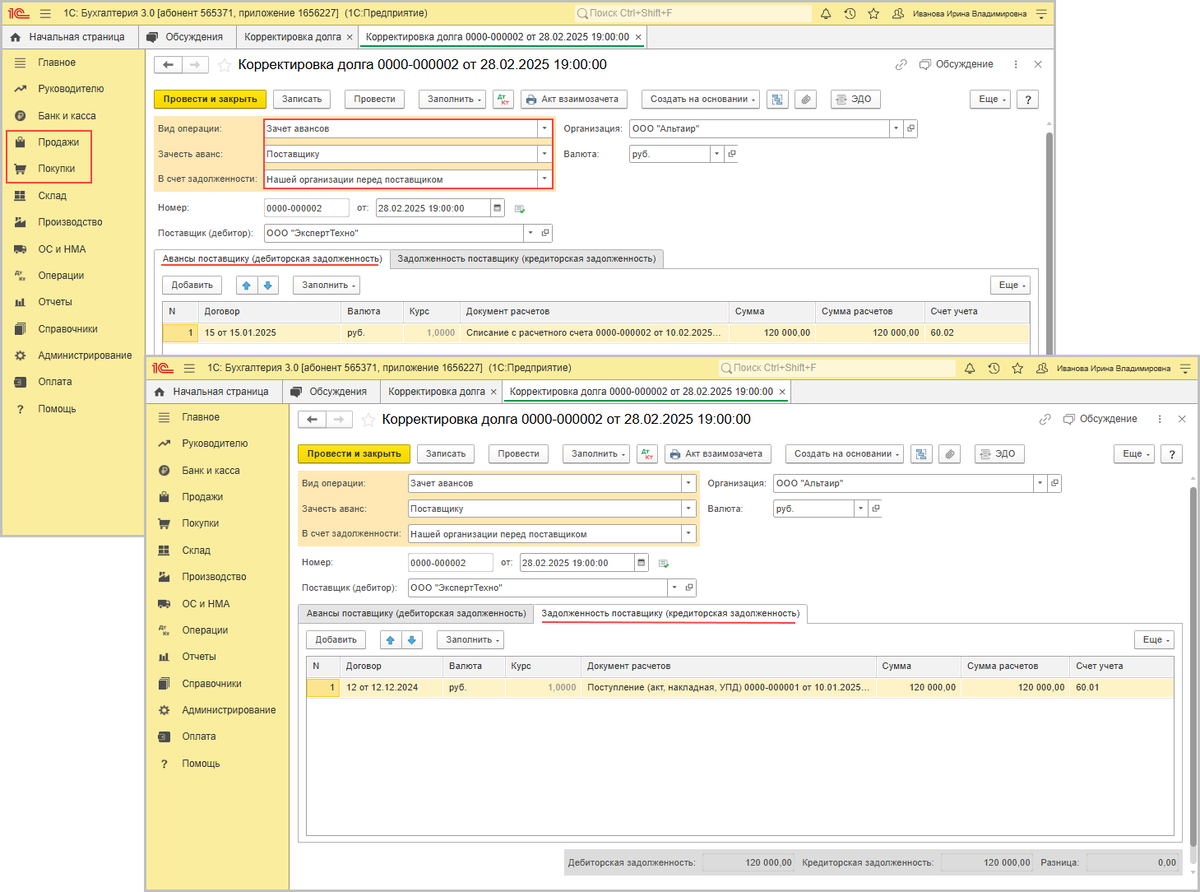Click Добавить button in front window table
Screen dimensions: 1200x892
[x=335, y=639]
